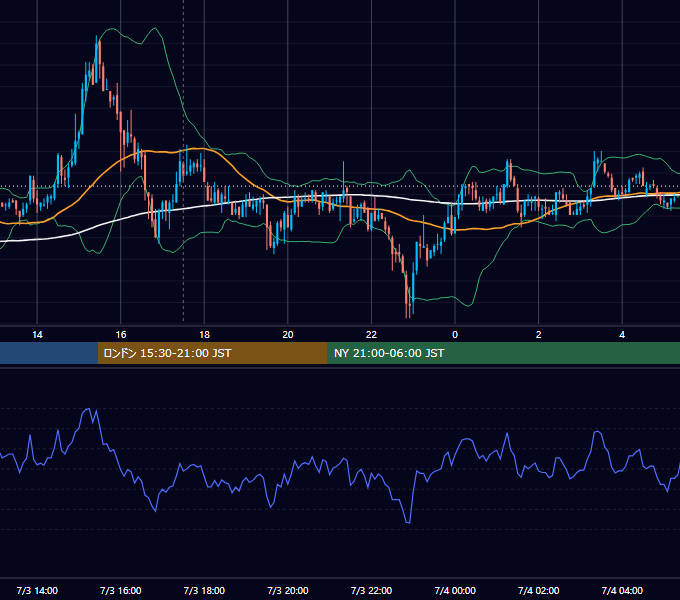Click the time axis label 20
The image size is (680, 600).
(288, 335)
